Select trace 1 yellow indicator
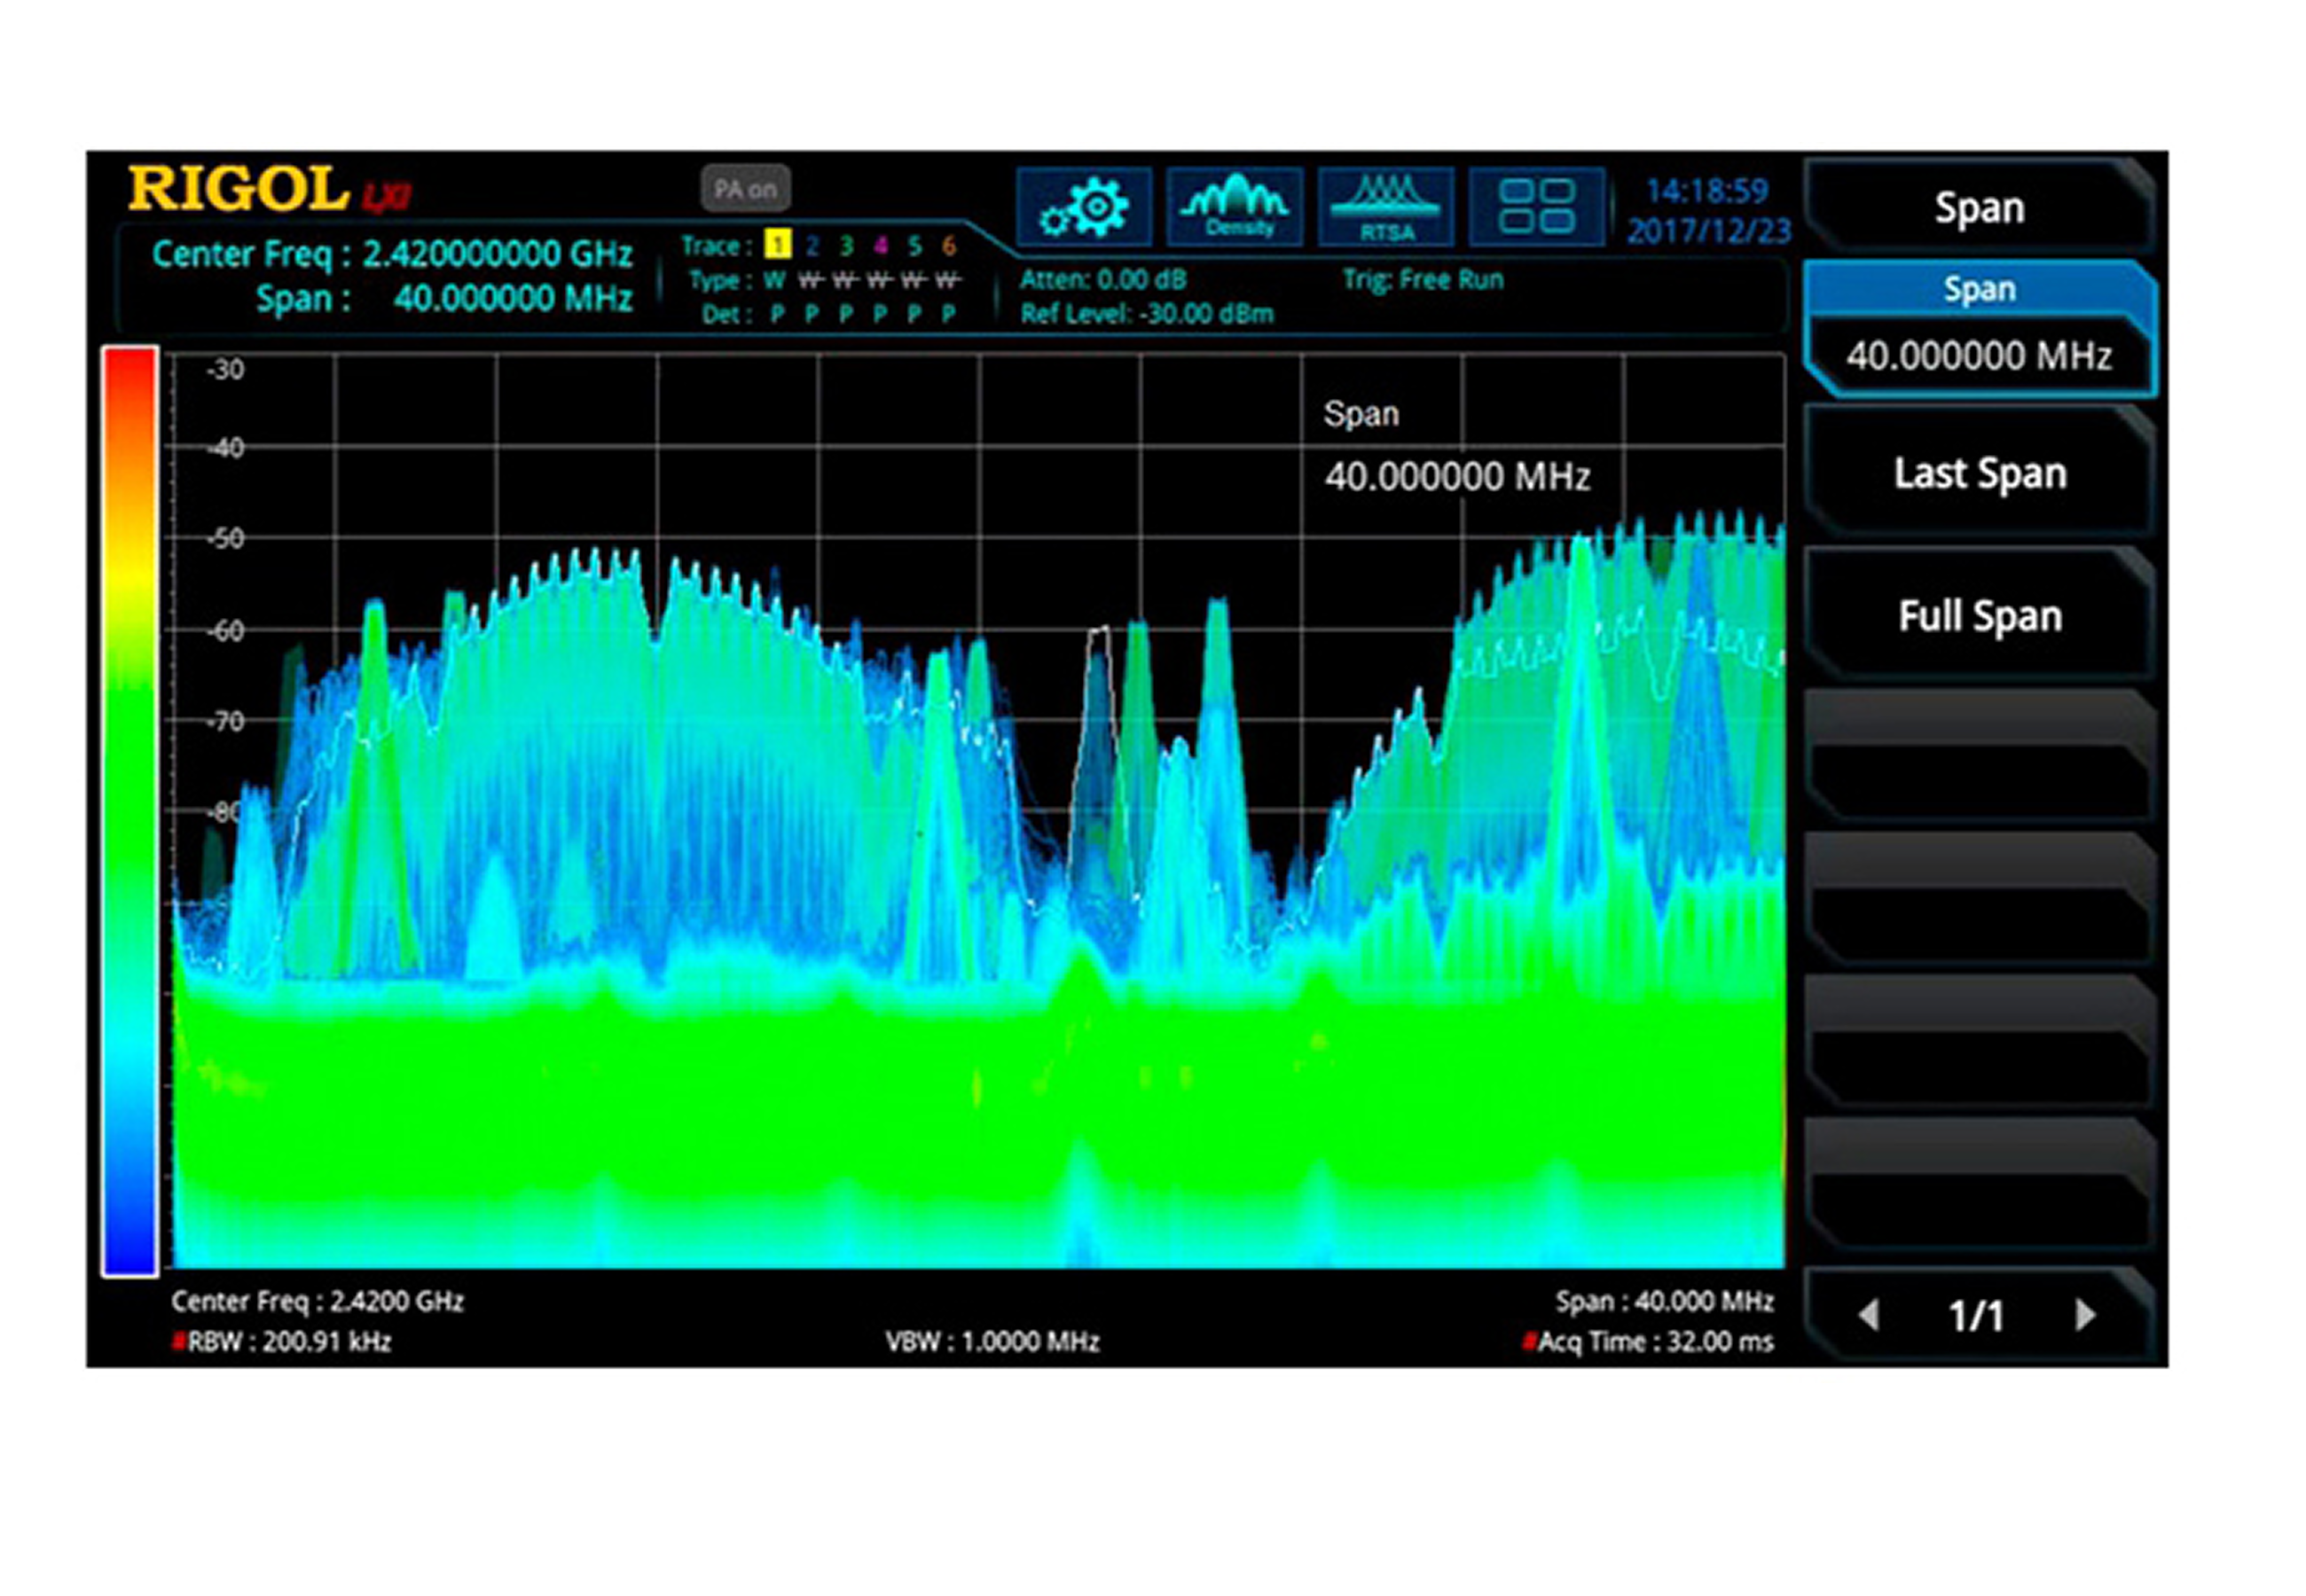This screenshot has width=2306, height=1596. pyautogui.click(x=777, y=245)
